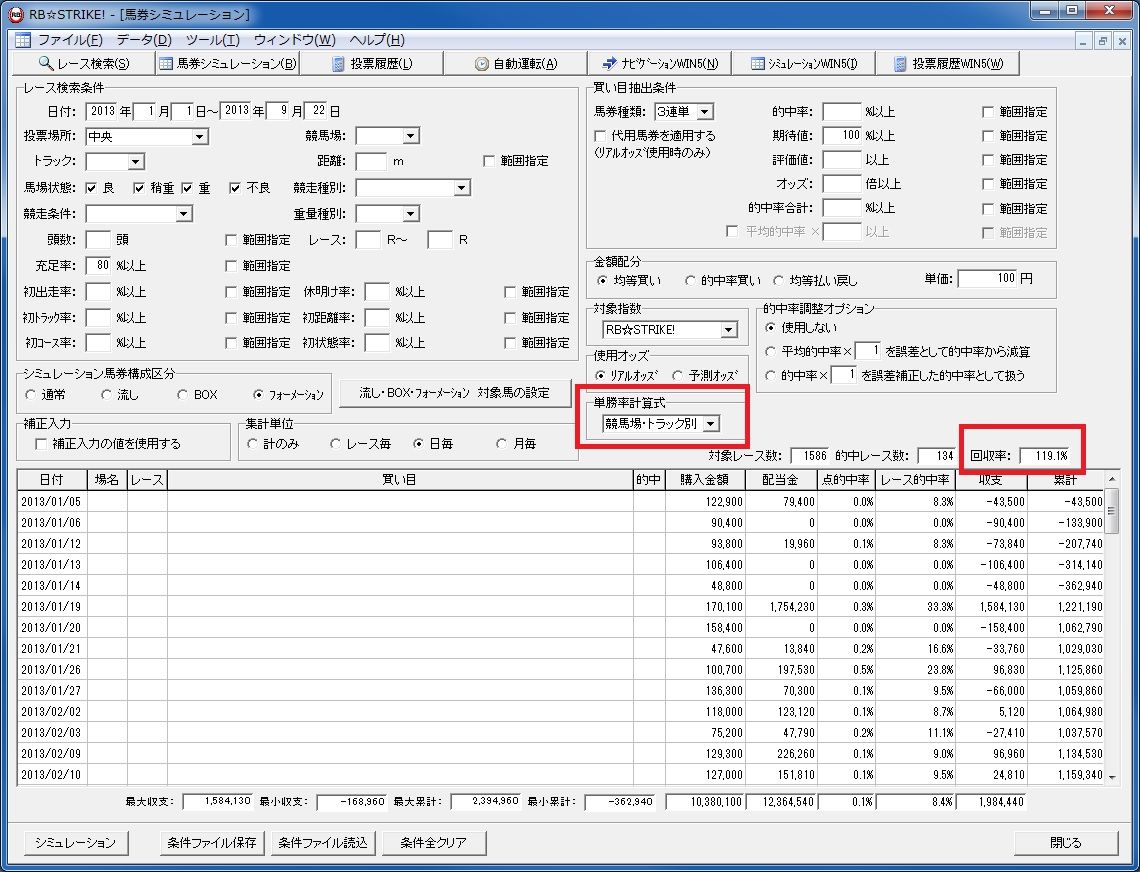Screen dimensions: 1140x872
Task: Toggle the 重 track condition checkbox
Action: coord(187,188)
